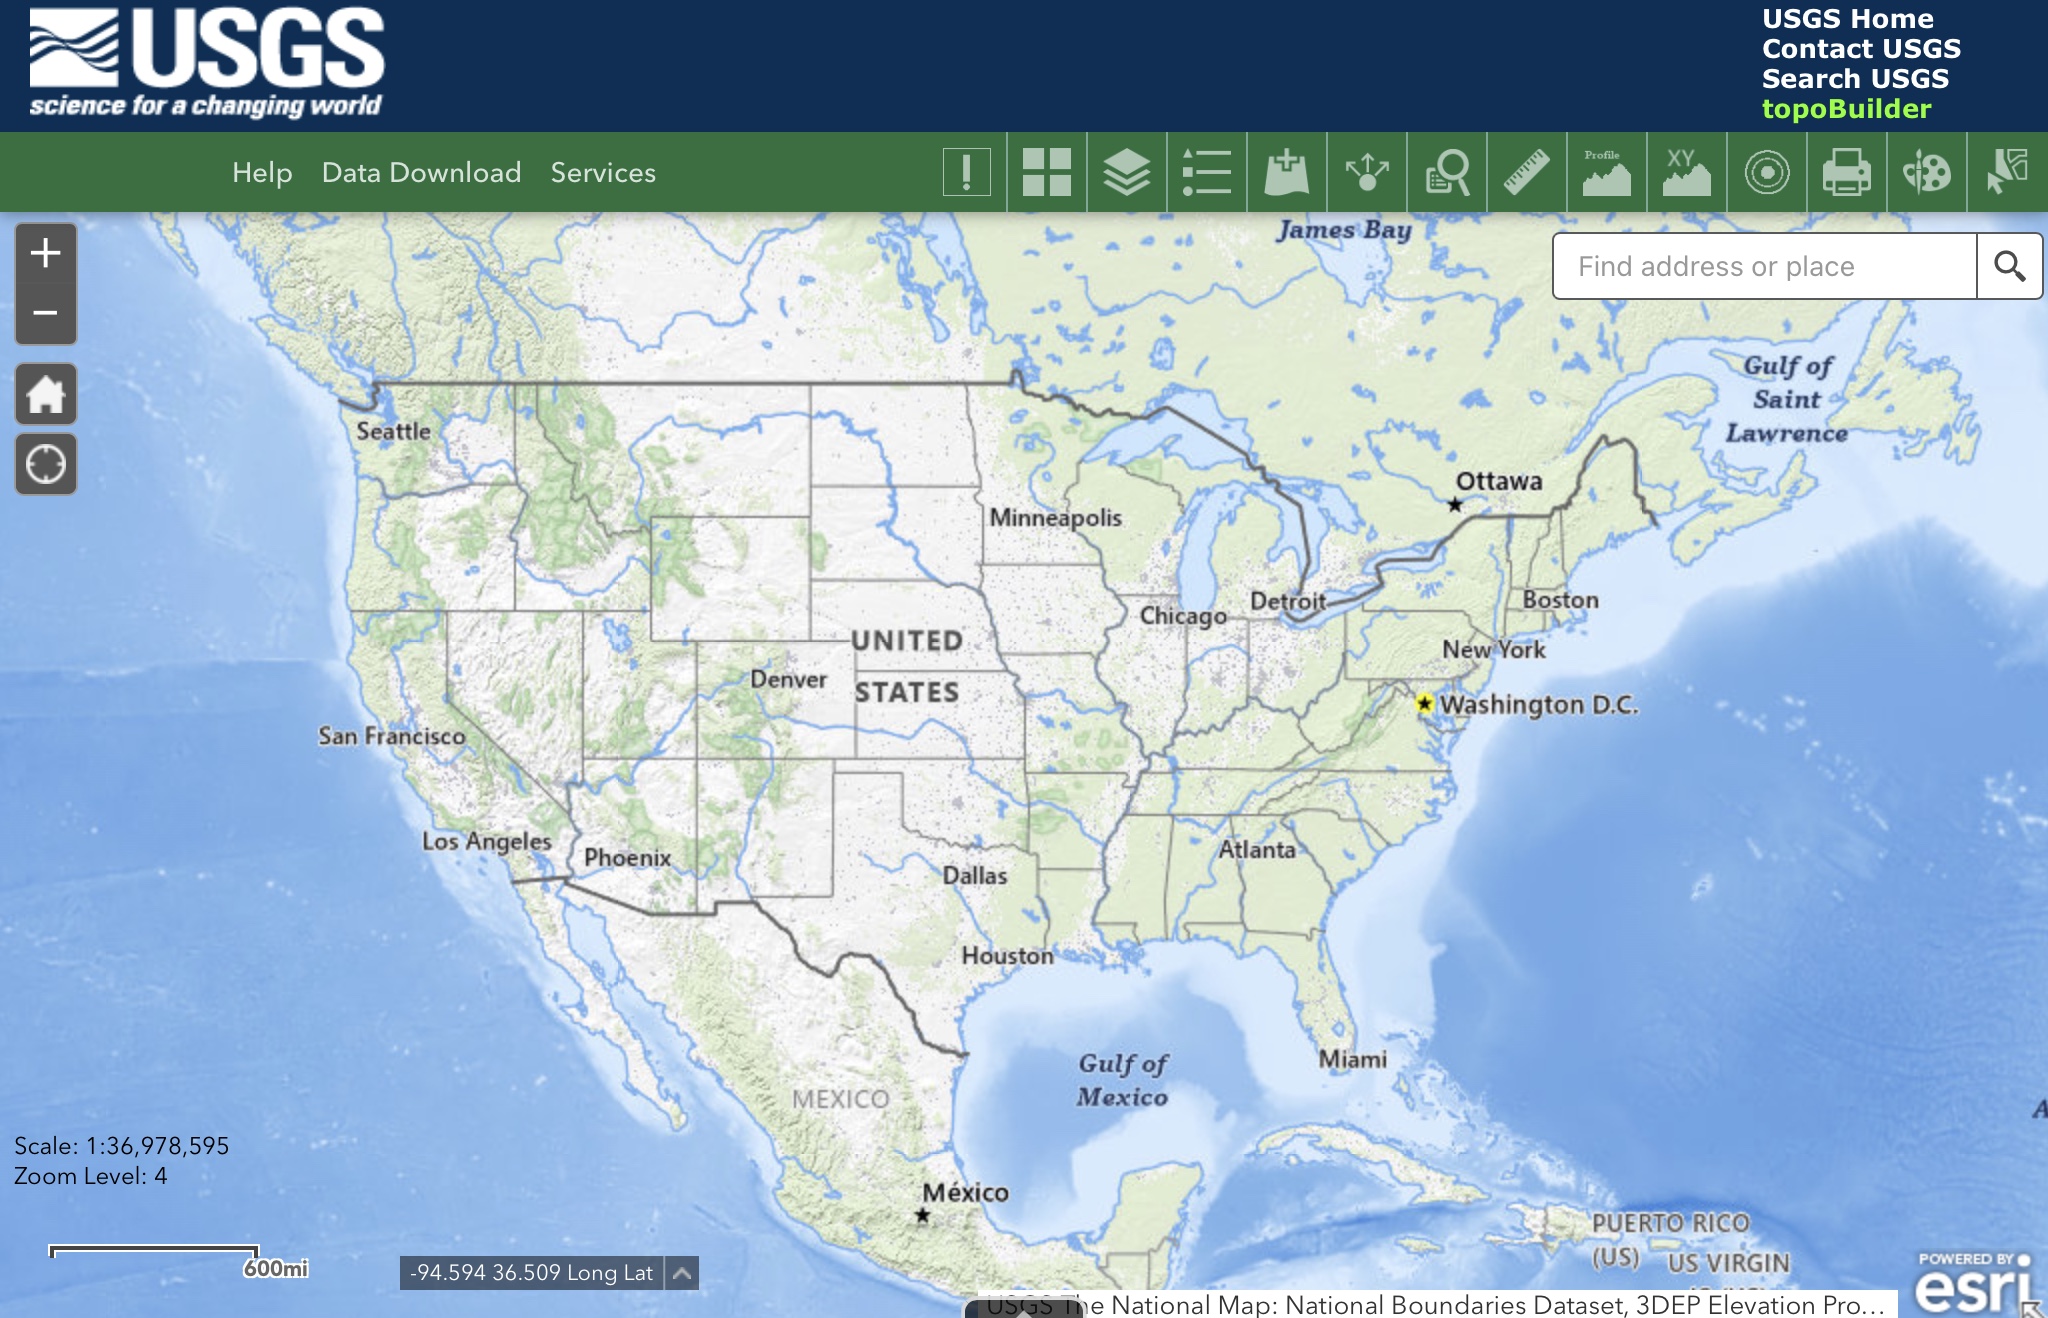Image resolution: width=2048 pixels, height=1318 pixels.
Task: Click the Atlanta map label
Action: (x=1256, y=849)
